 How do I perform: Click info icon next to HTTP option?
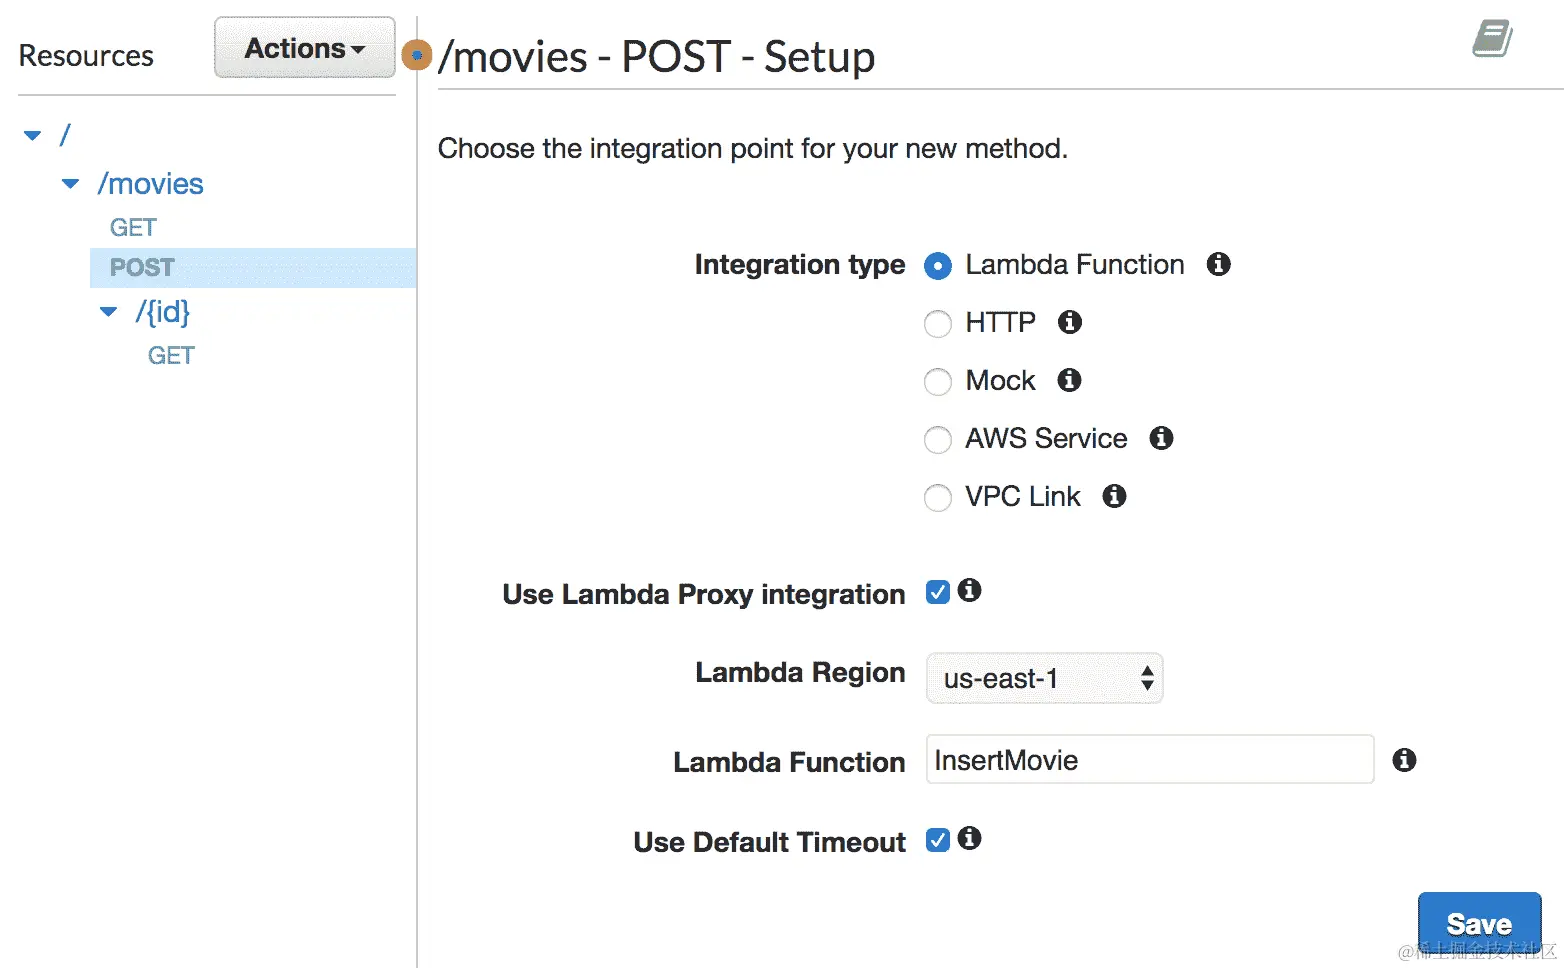coord(1070,322)
